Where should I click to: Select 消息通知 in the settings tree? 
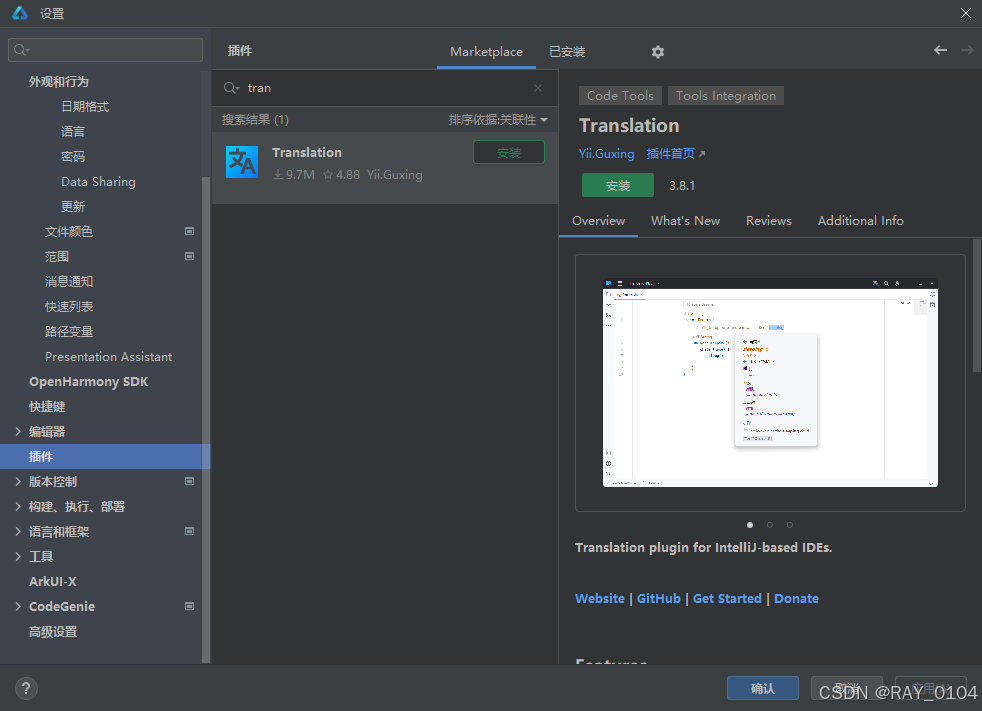[69, 281]
